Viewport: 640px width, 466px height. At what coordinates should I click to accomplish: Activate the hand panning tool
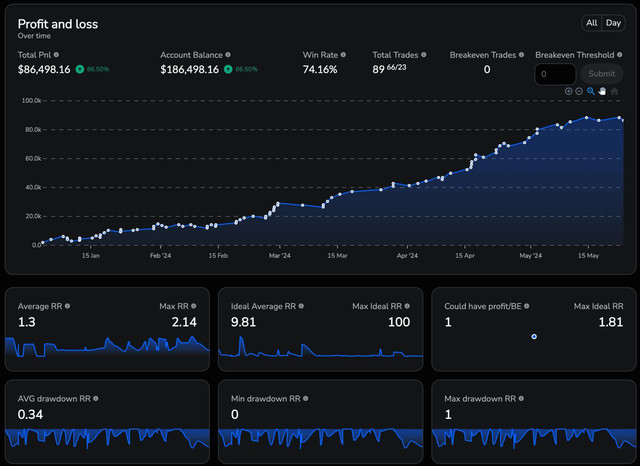click(602, 91)
